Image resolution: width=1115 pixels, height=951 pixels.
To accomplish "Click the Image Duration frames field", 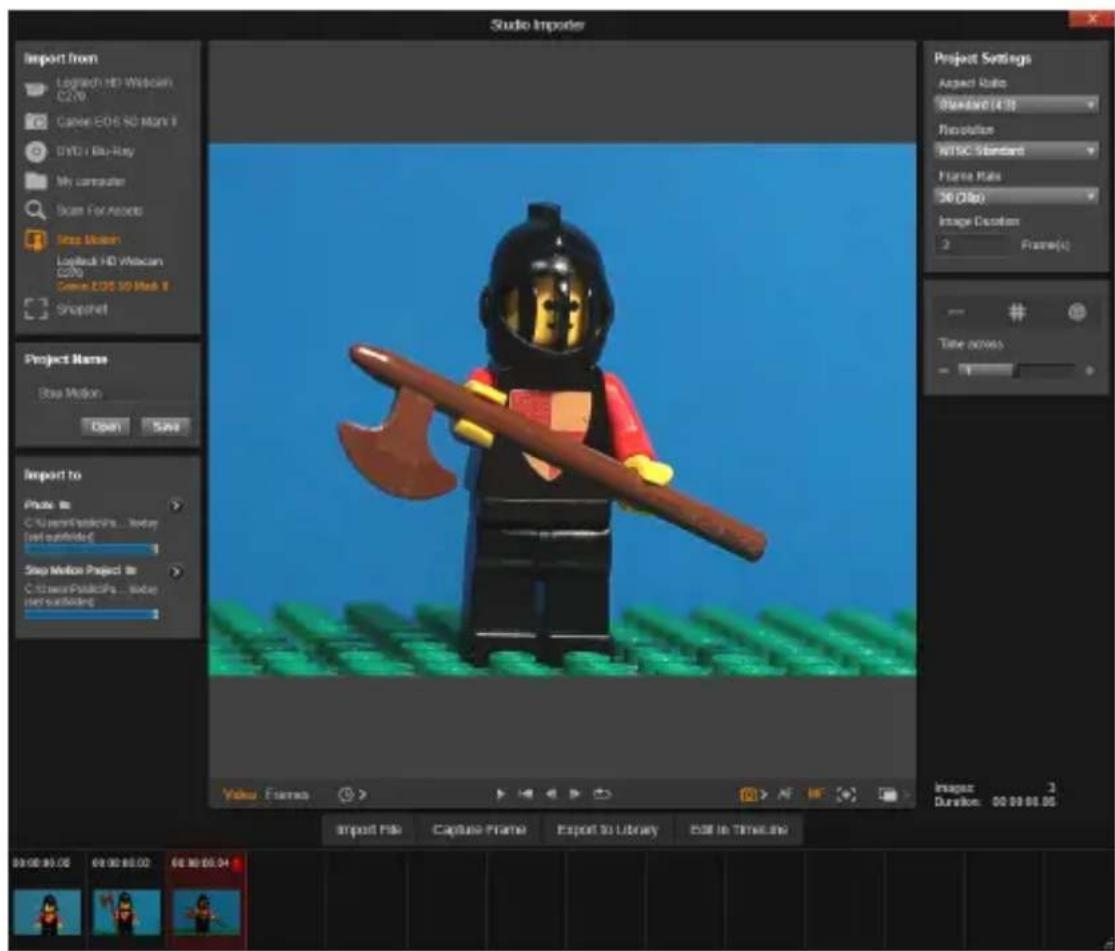I will pyautogui.click(x=973, y=245).
